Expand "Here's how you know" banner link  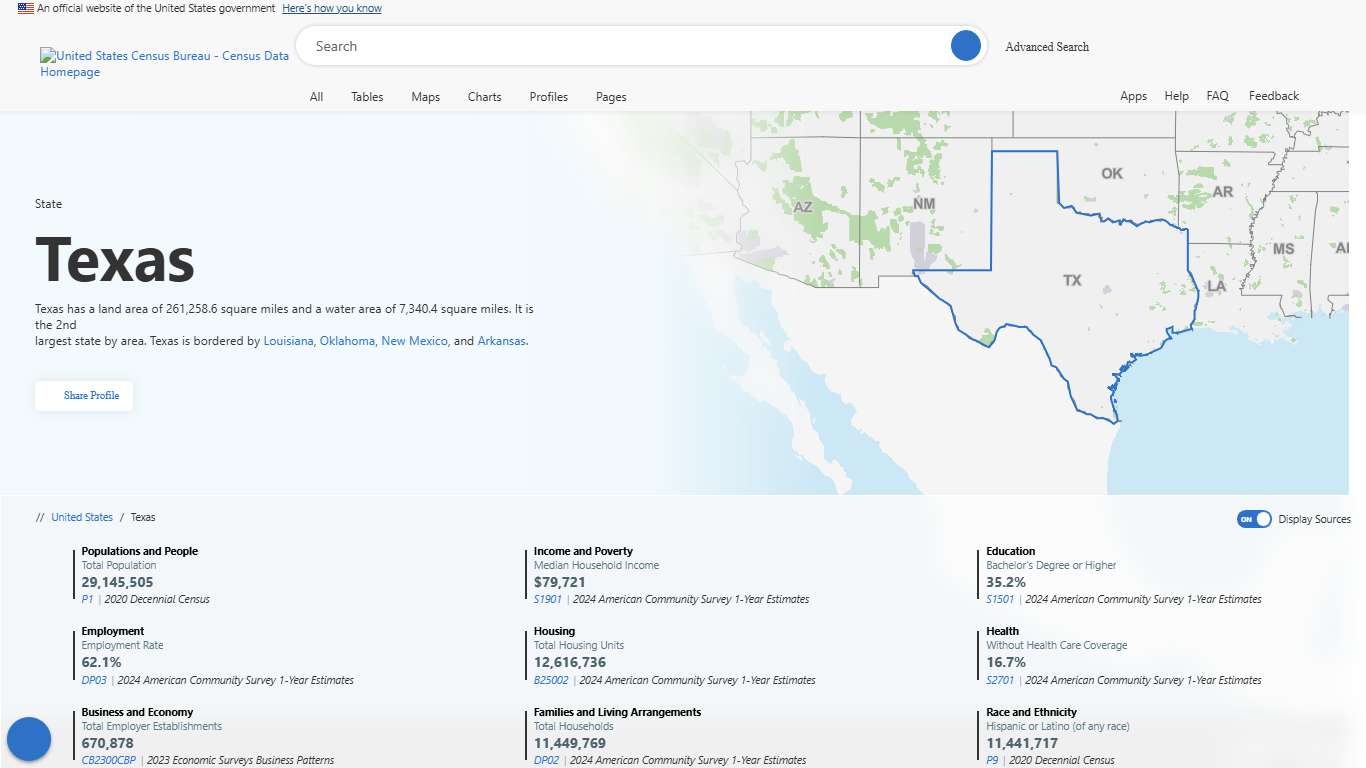[331, 8]
